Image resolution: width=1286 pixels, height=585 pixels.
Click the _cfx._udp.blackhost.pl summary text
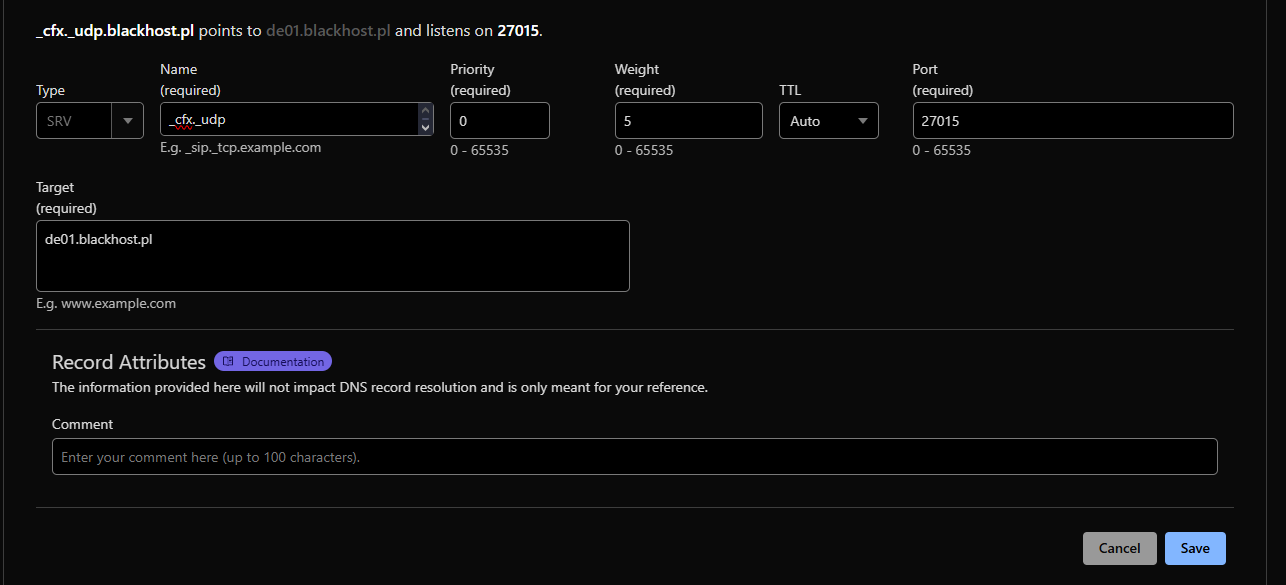pyautogui.click(x=115, y=30)
